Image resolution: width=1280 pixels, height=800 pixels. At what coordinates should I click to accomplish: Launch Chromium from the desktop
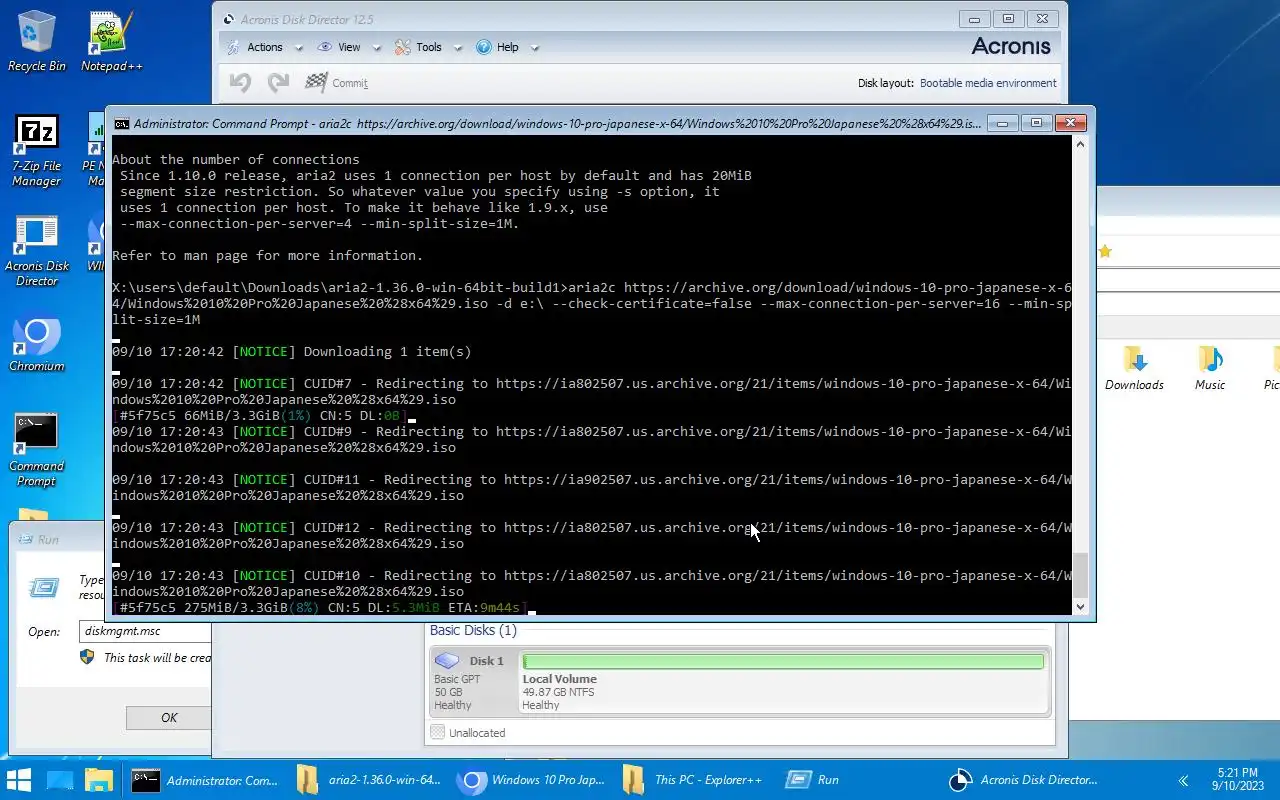(x=37, y=345)
